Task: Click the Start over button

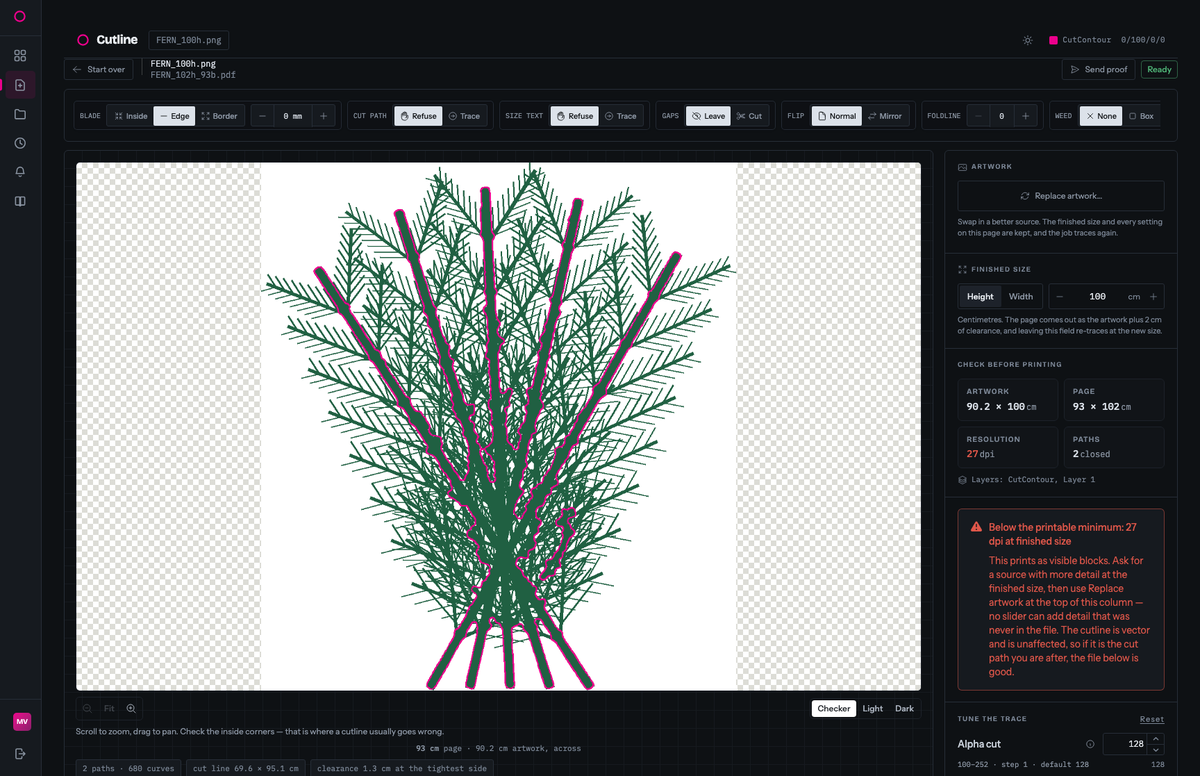Action: [x=98, y=69]
